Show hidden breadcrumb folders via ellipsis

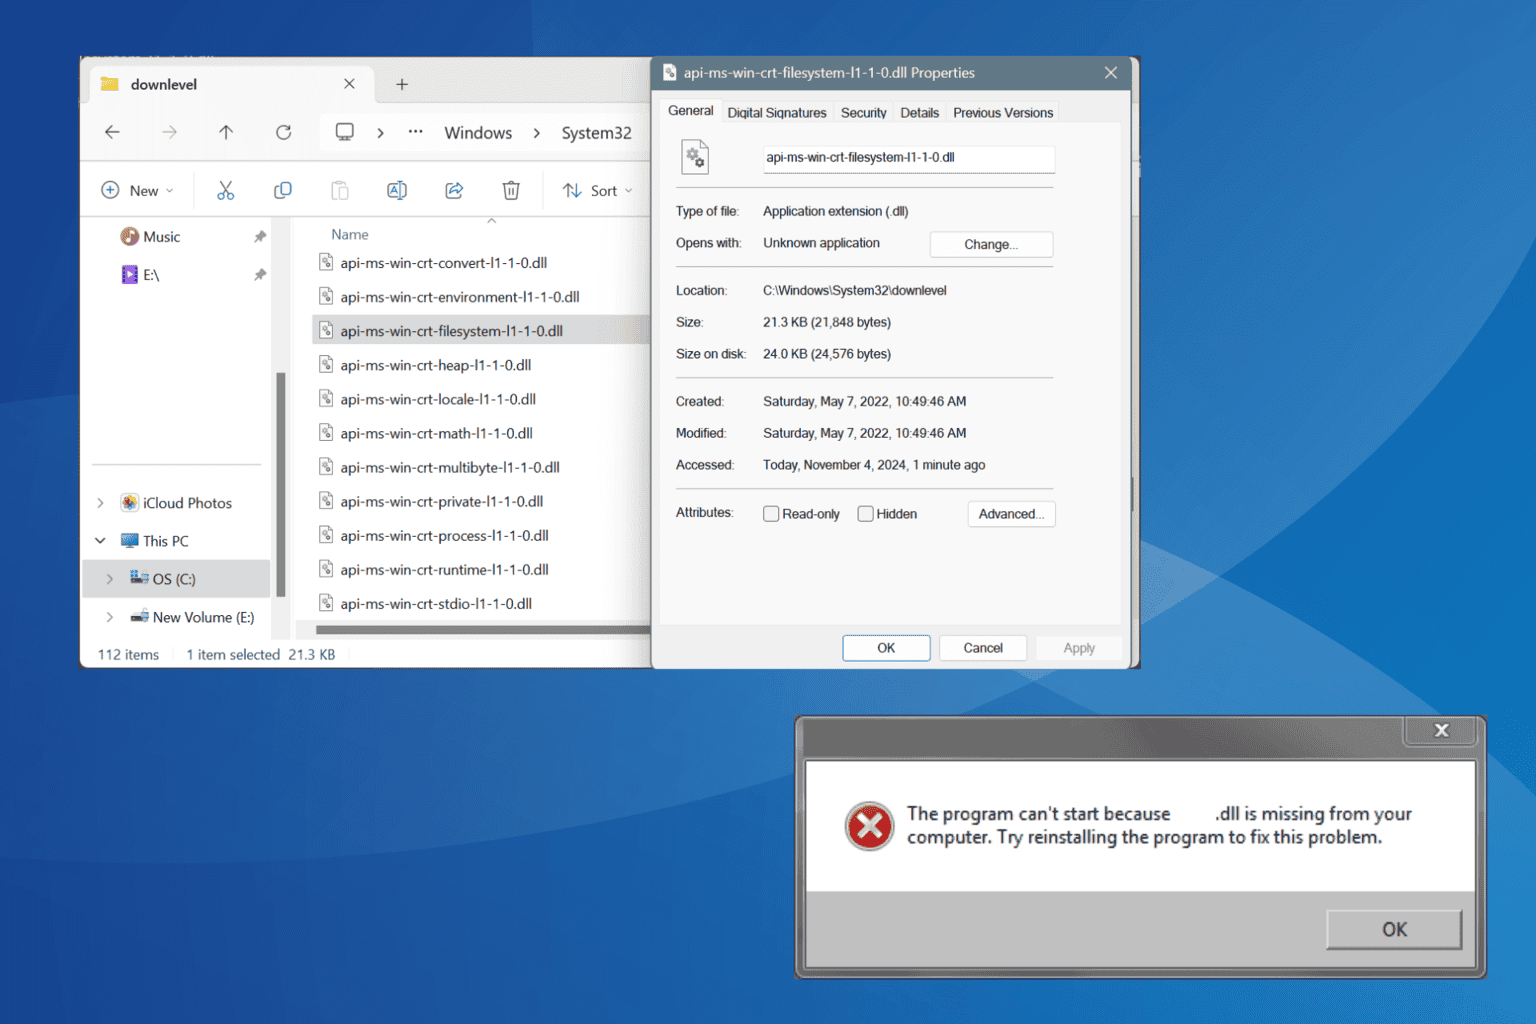pos(415,132)
